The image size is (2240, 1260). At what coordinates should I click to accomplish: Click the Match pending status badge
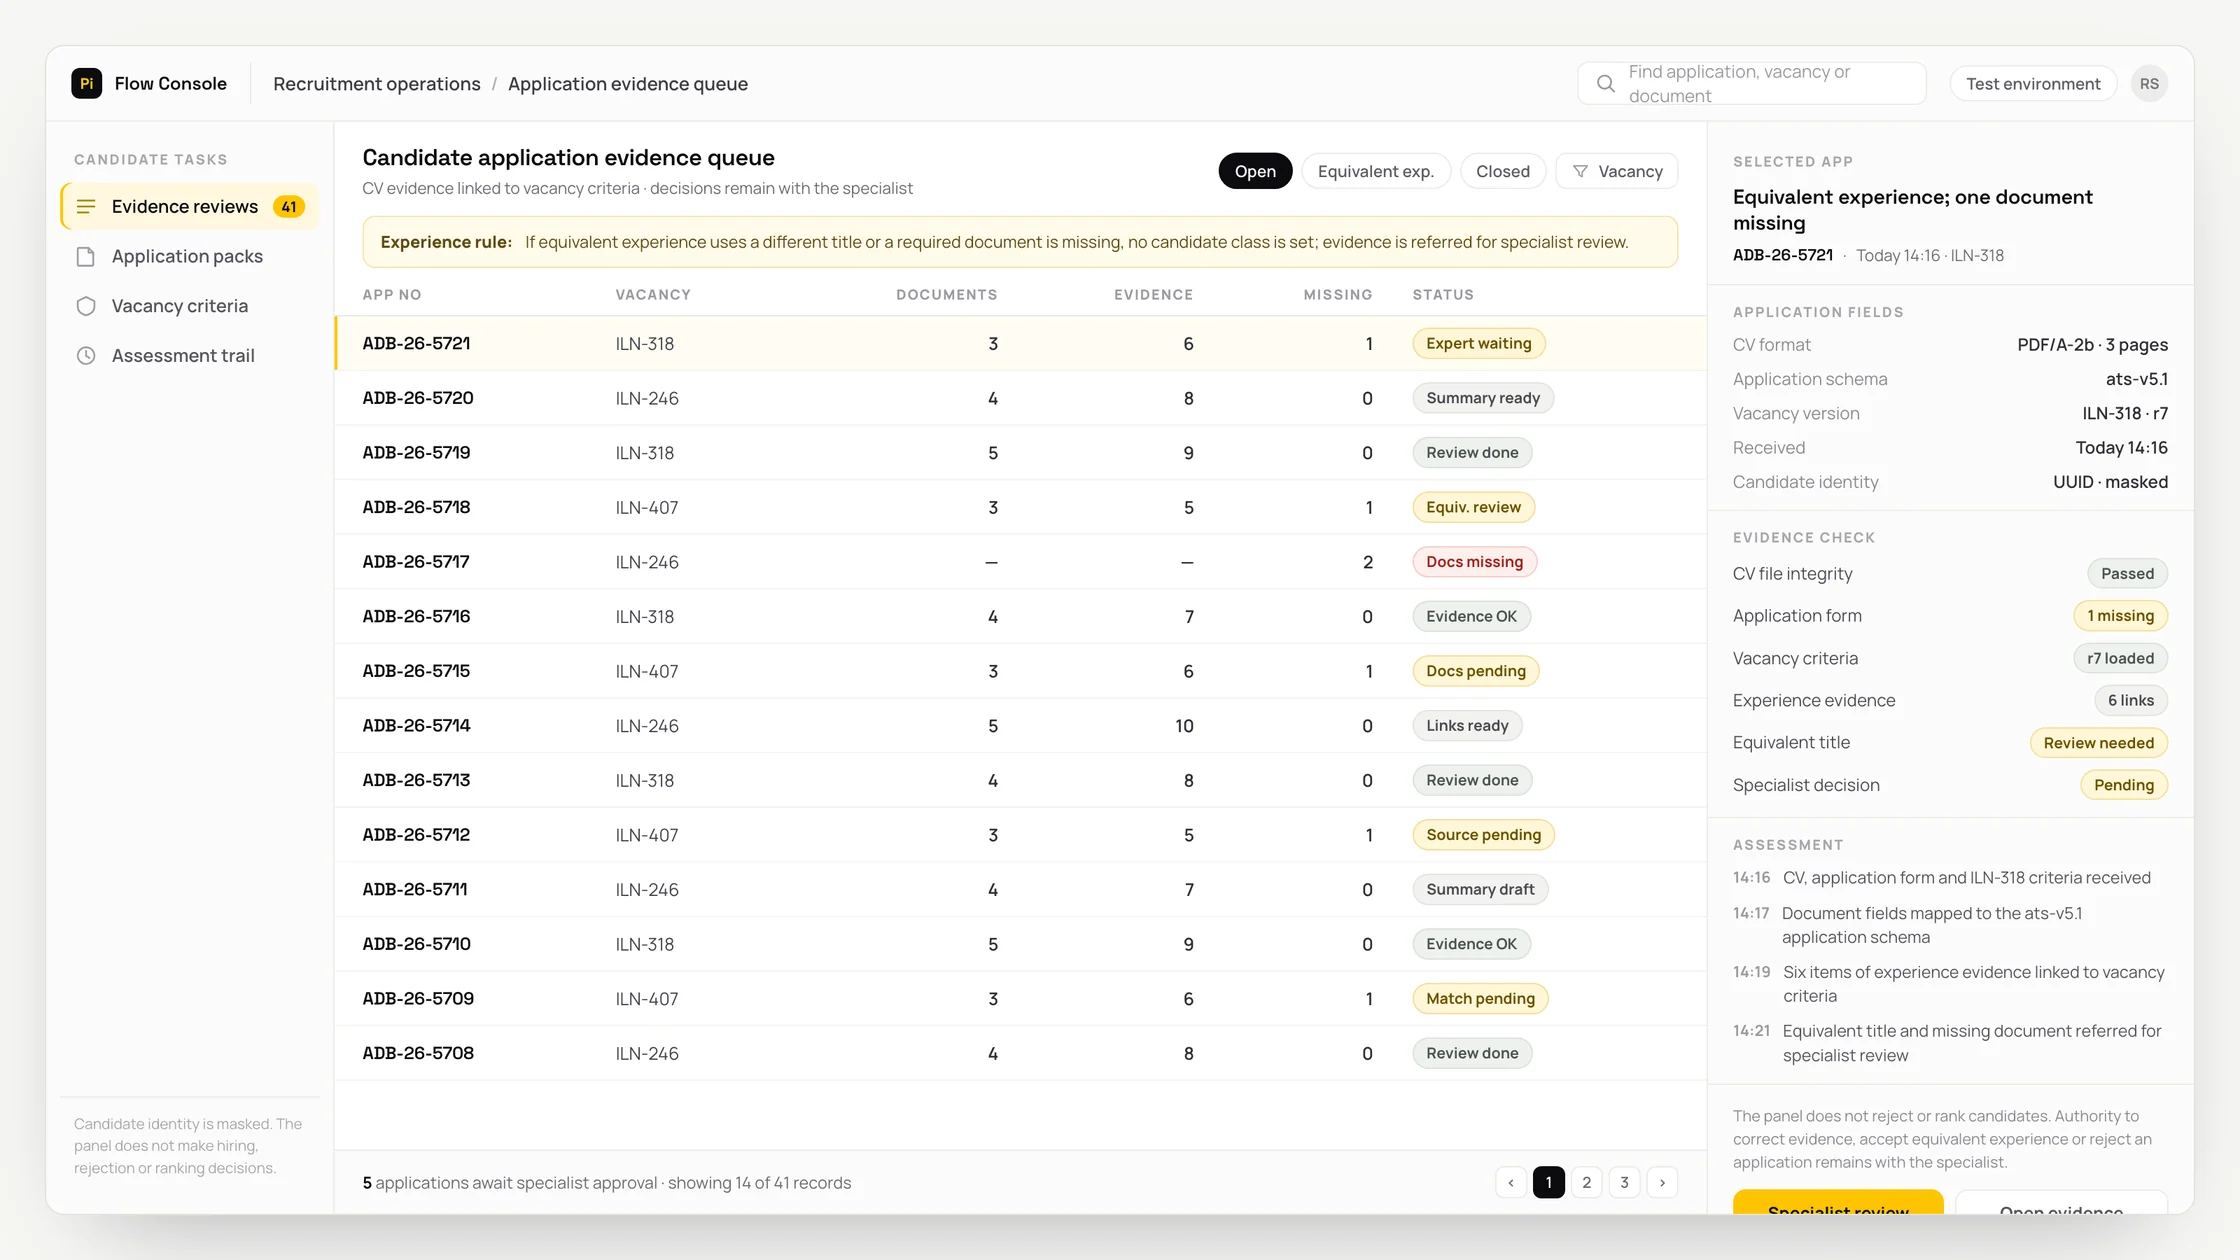coord(1480,999)
